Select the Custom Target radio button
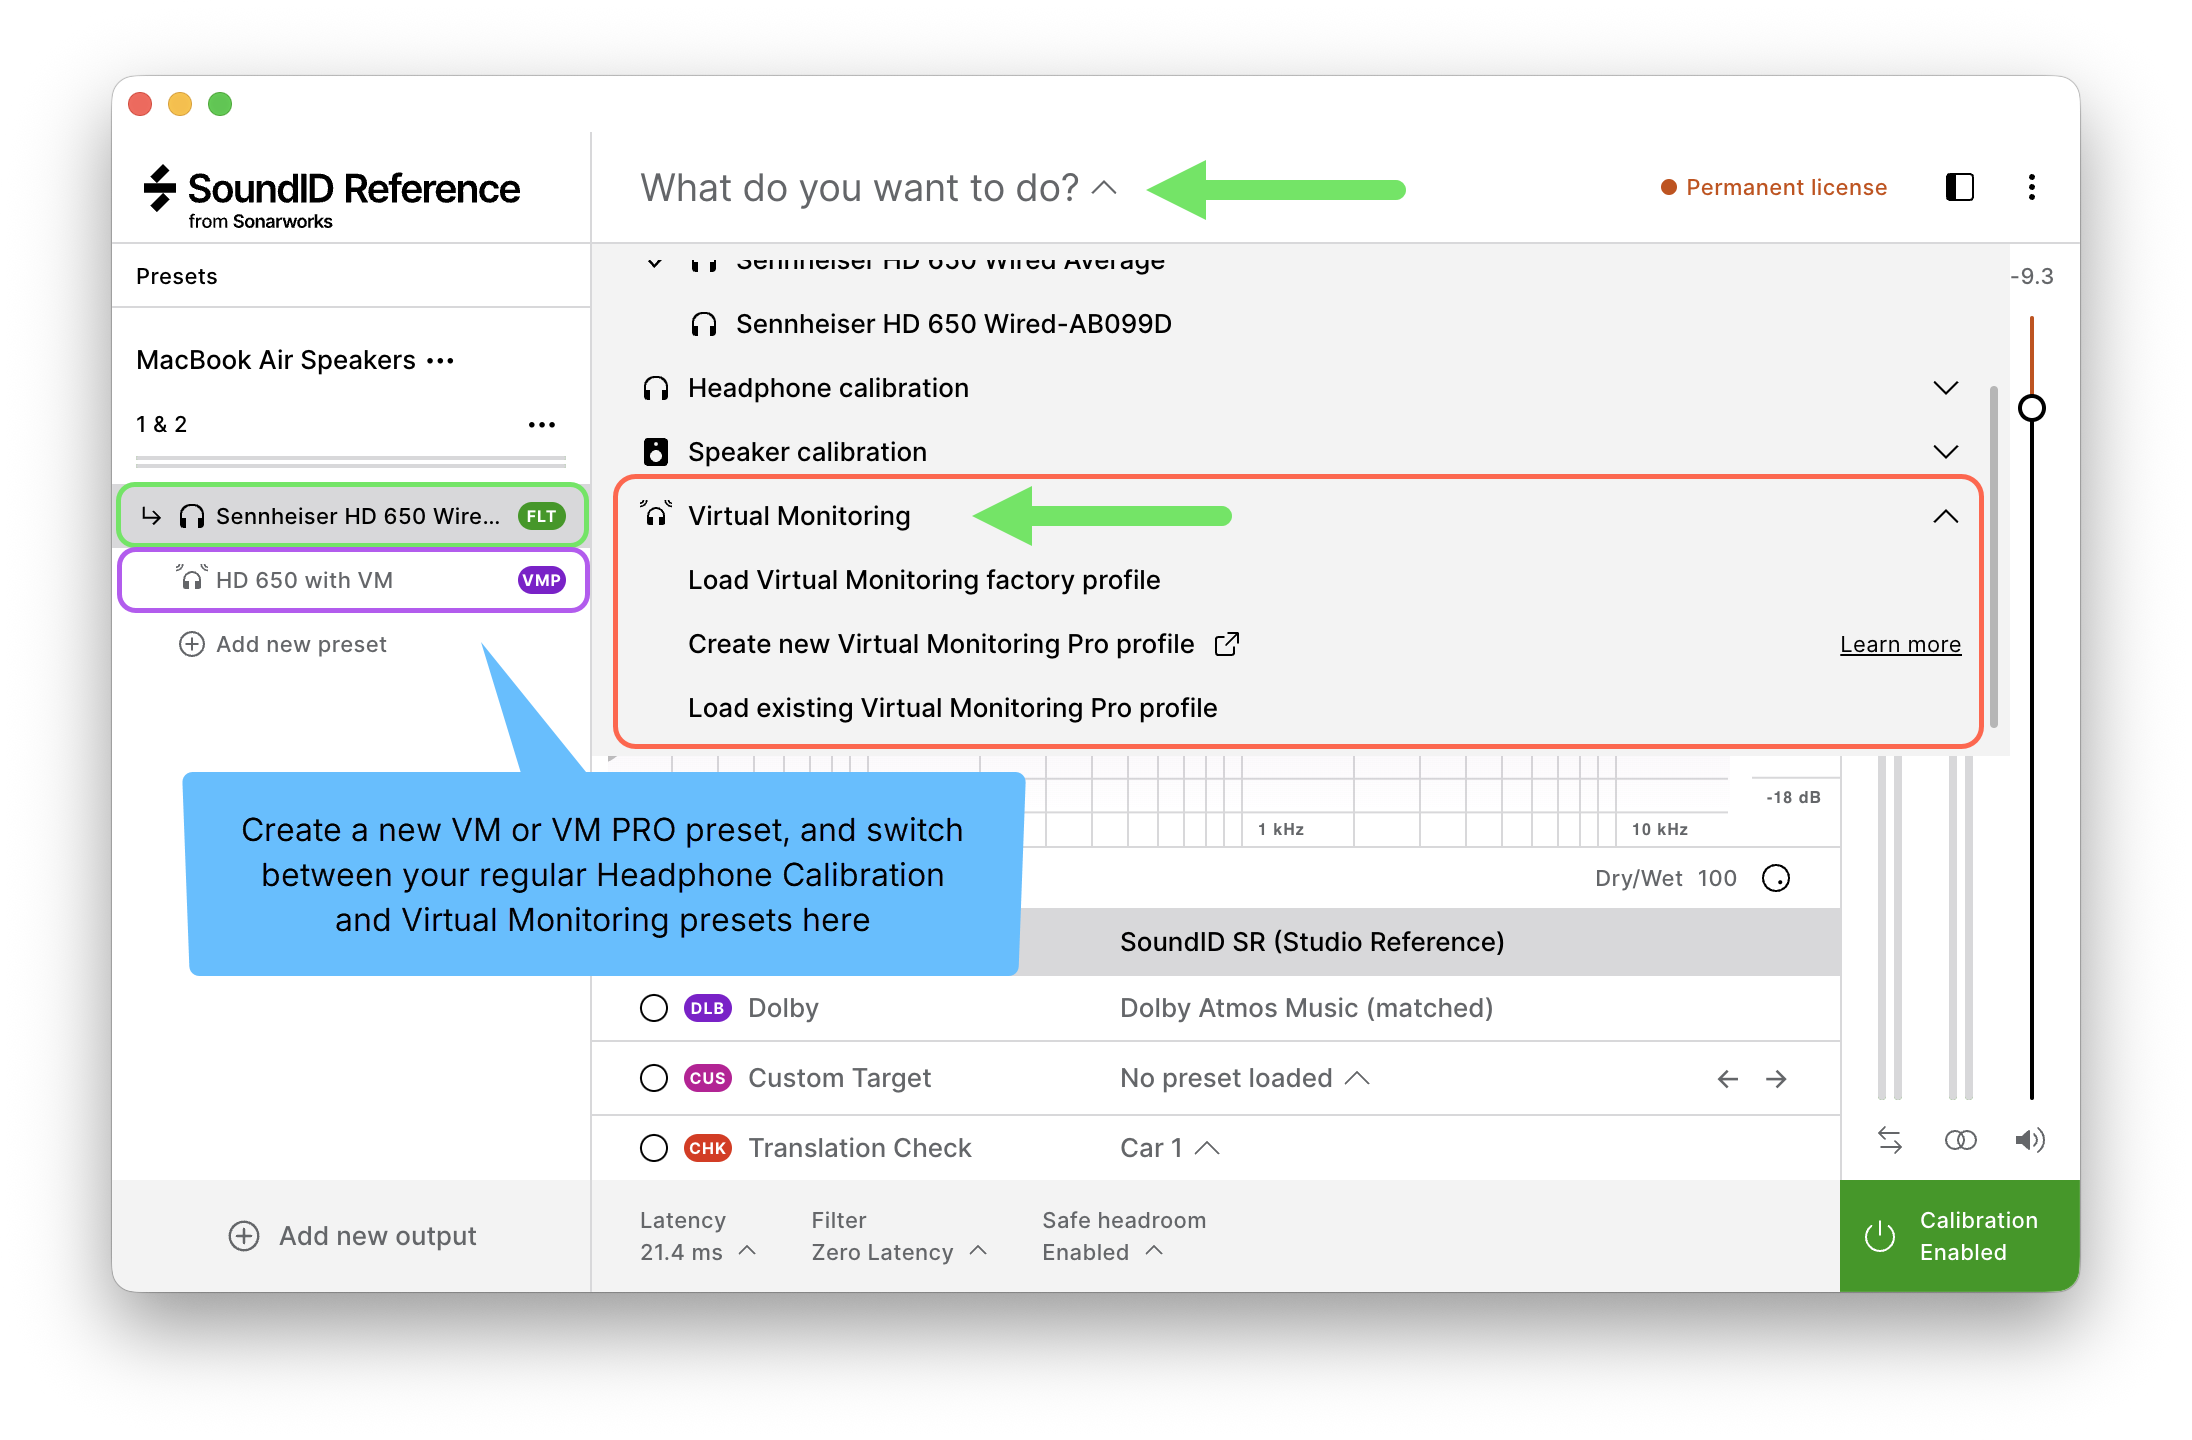The image size is (2192, 1440). pyautogui.click(x=654, y=1078)
